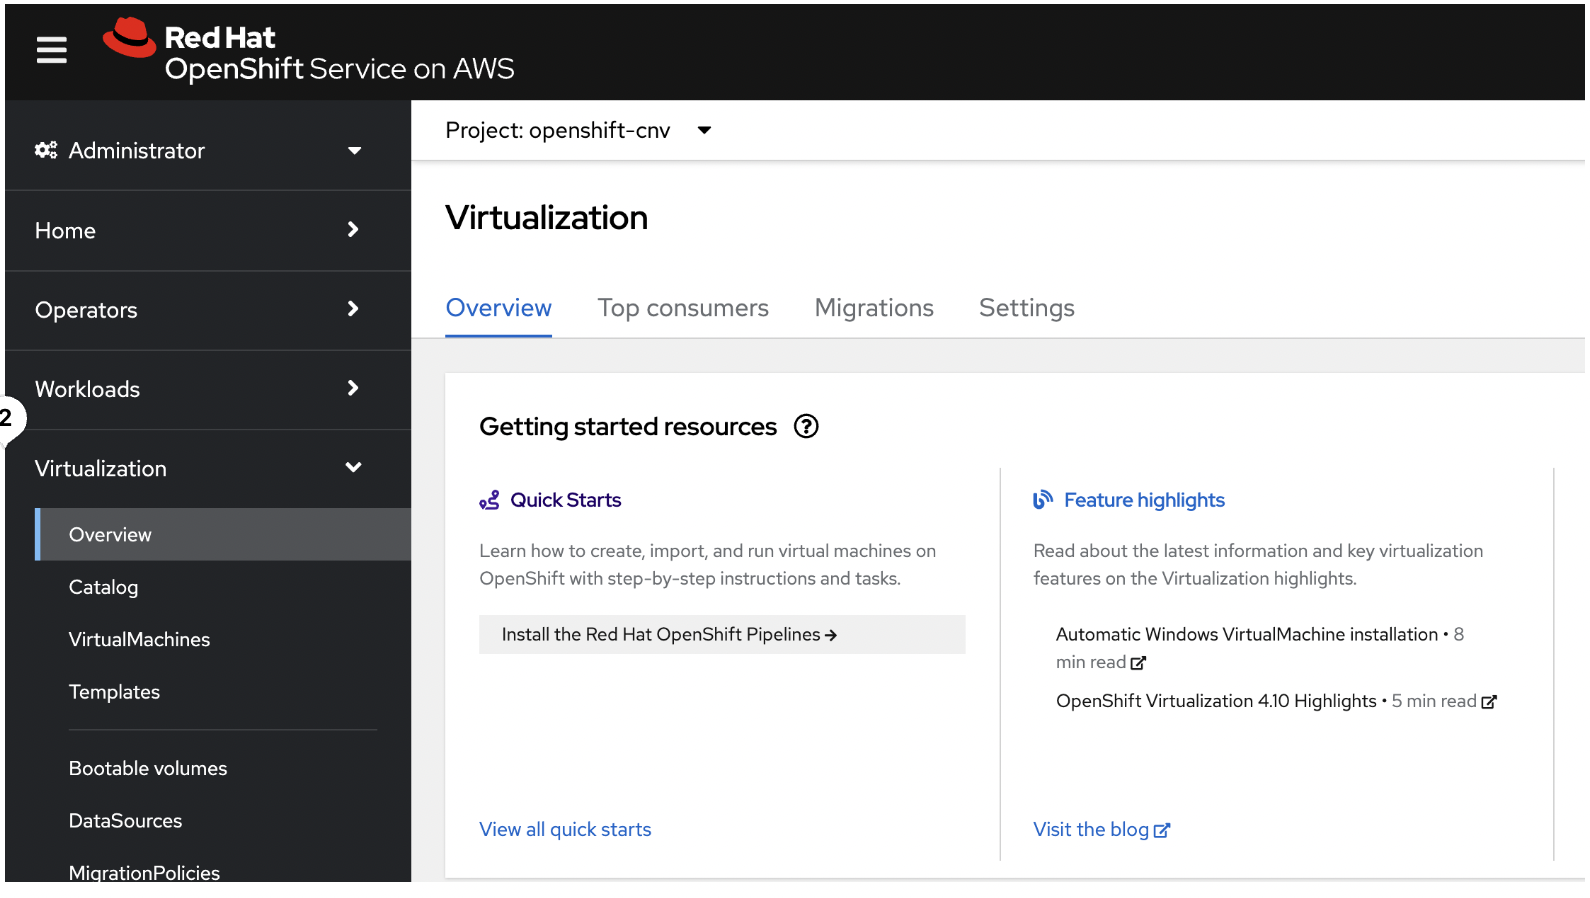The image size is (1590, 898).
Task: Click Install the Red Hat OpenShift Pipelines
Action: coord(668,635)
